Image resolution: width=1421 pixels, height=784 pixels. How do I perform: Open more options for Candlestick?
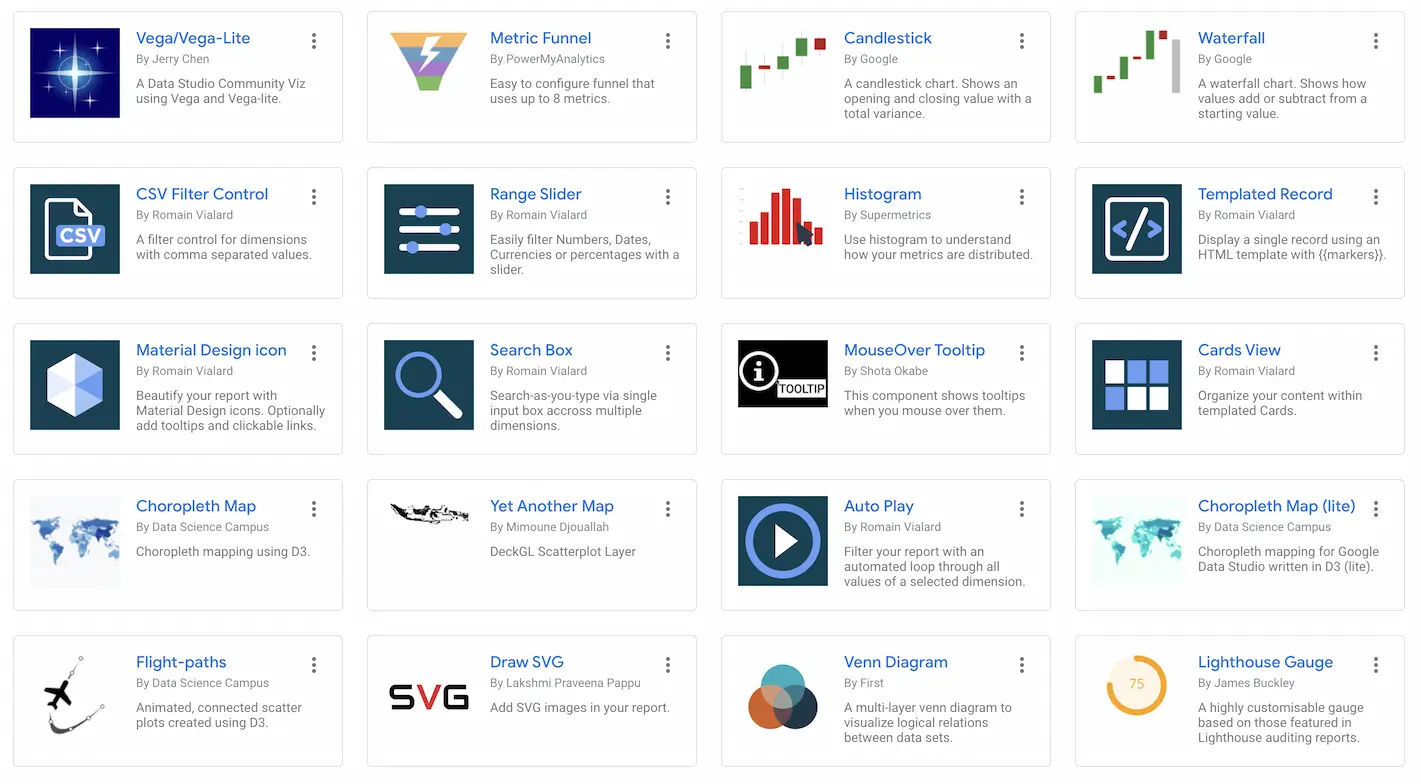[1022, 41]
